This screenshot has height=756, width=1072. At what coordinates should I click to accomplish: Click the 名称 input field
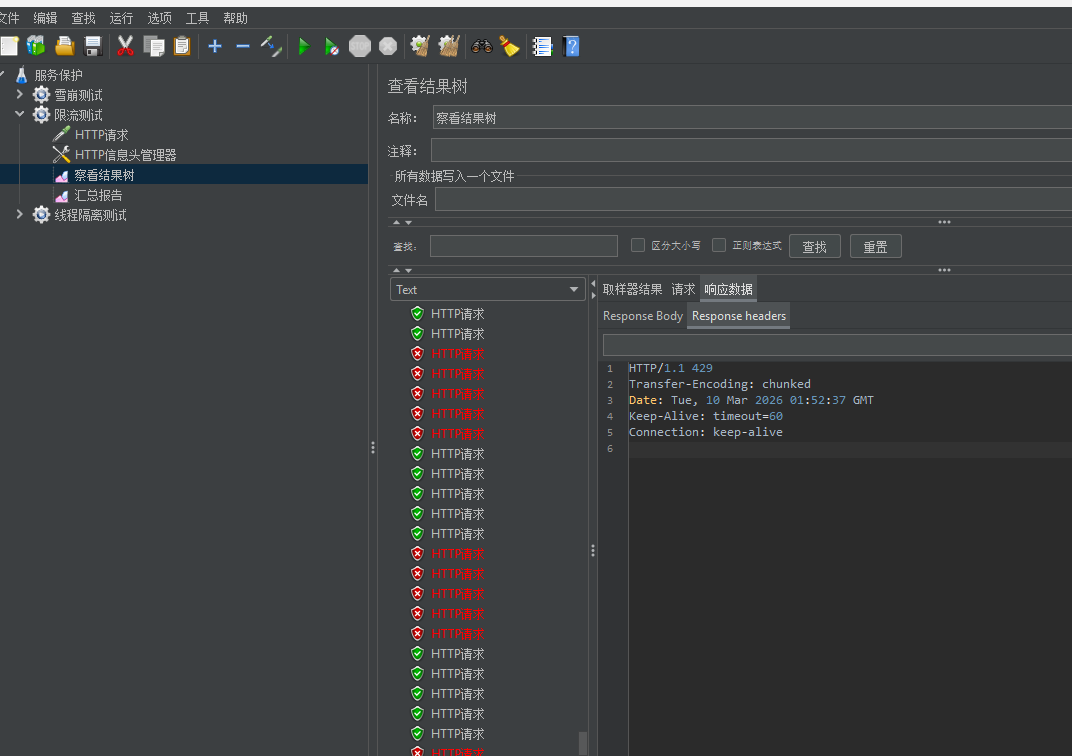point(752,118)
